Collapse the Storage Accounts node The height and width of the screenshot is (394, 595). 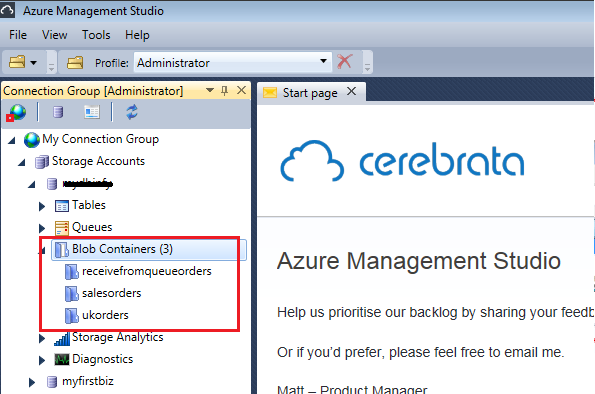(22, 163)
